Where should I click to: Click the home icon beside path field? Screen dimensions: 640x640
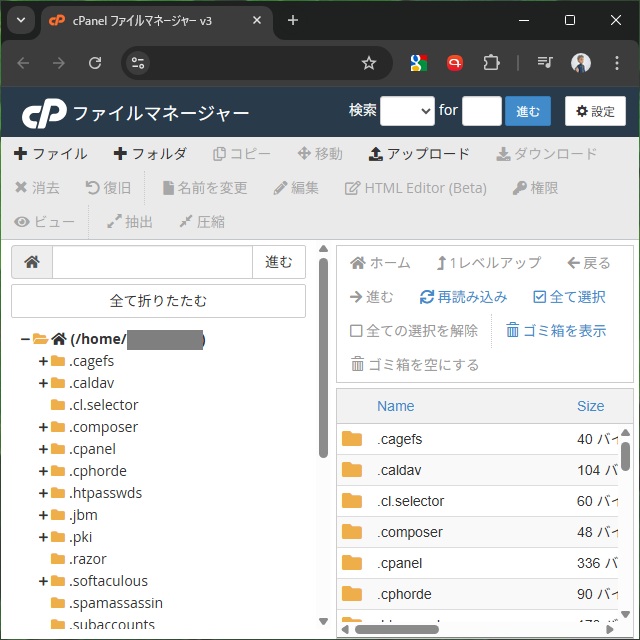point(32,262)
